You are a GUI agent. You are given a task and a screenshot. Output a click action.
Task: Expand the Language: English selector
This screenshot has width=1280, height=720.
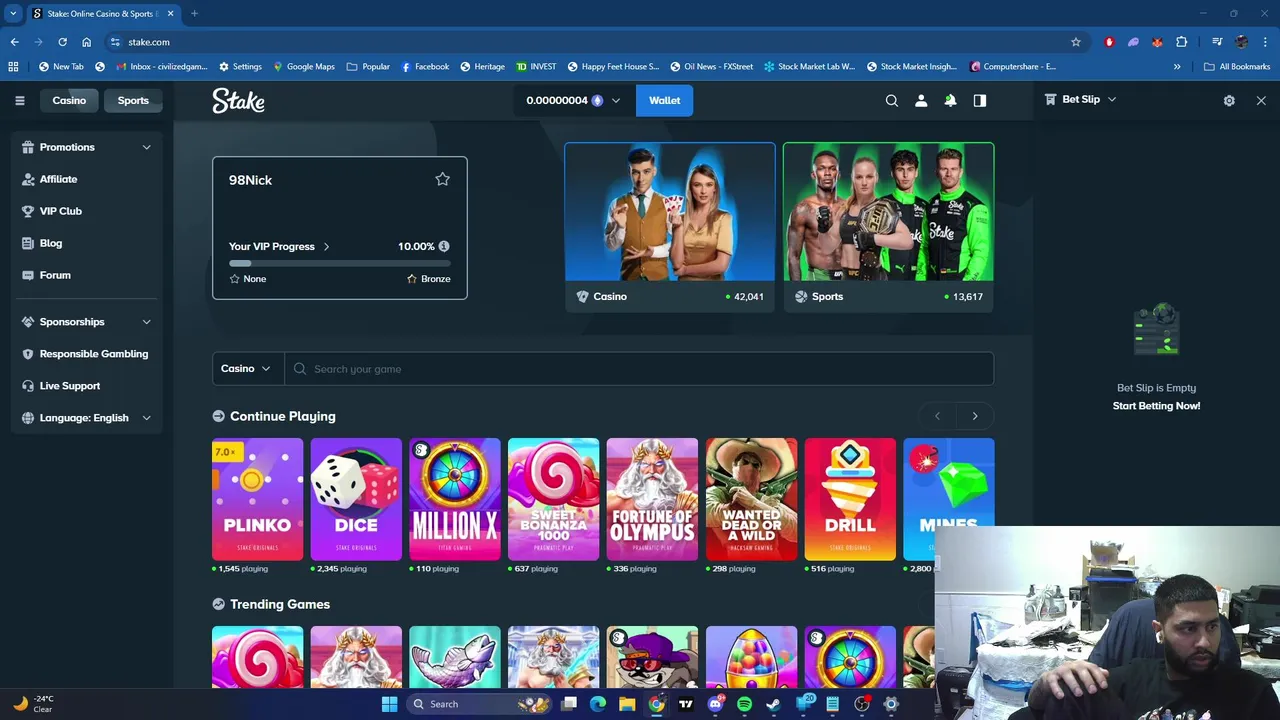point(87,418)
